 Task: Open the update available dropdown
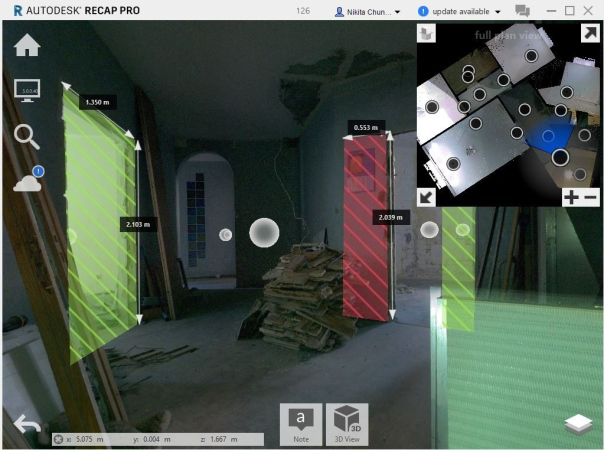[x=458, y=11]
